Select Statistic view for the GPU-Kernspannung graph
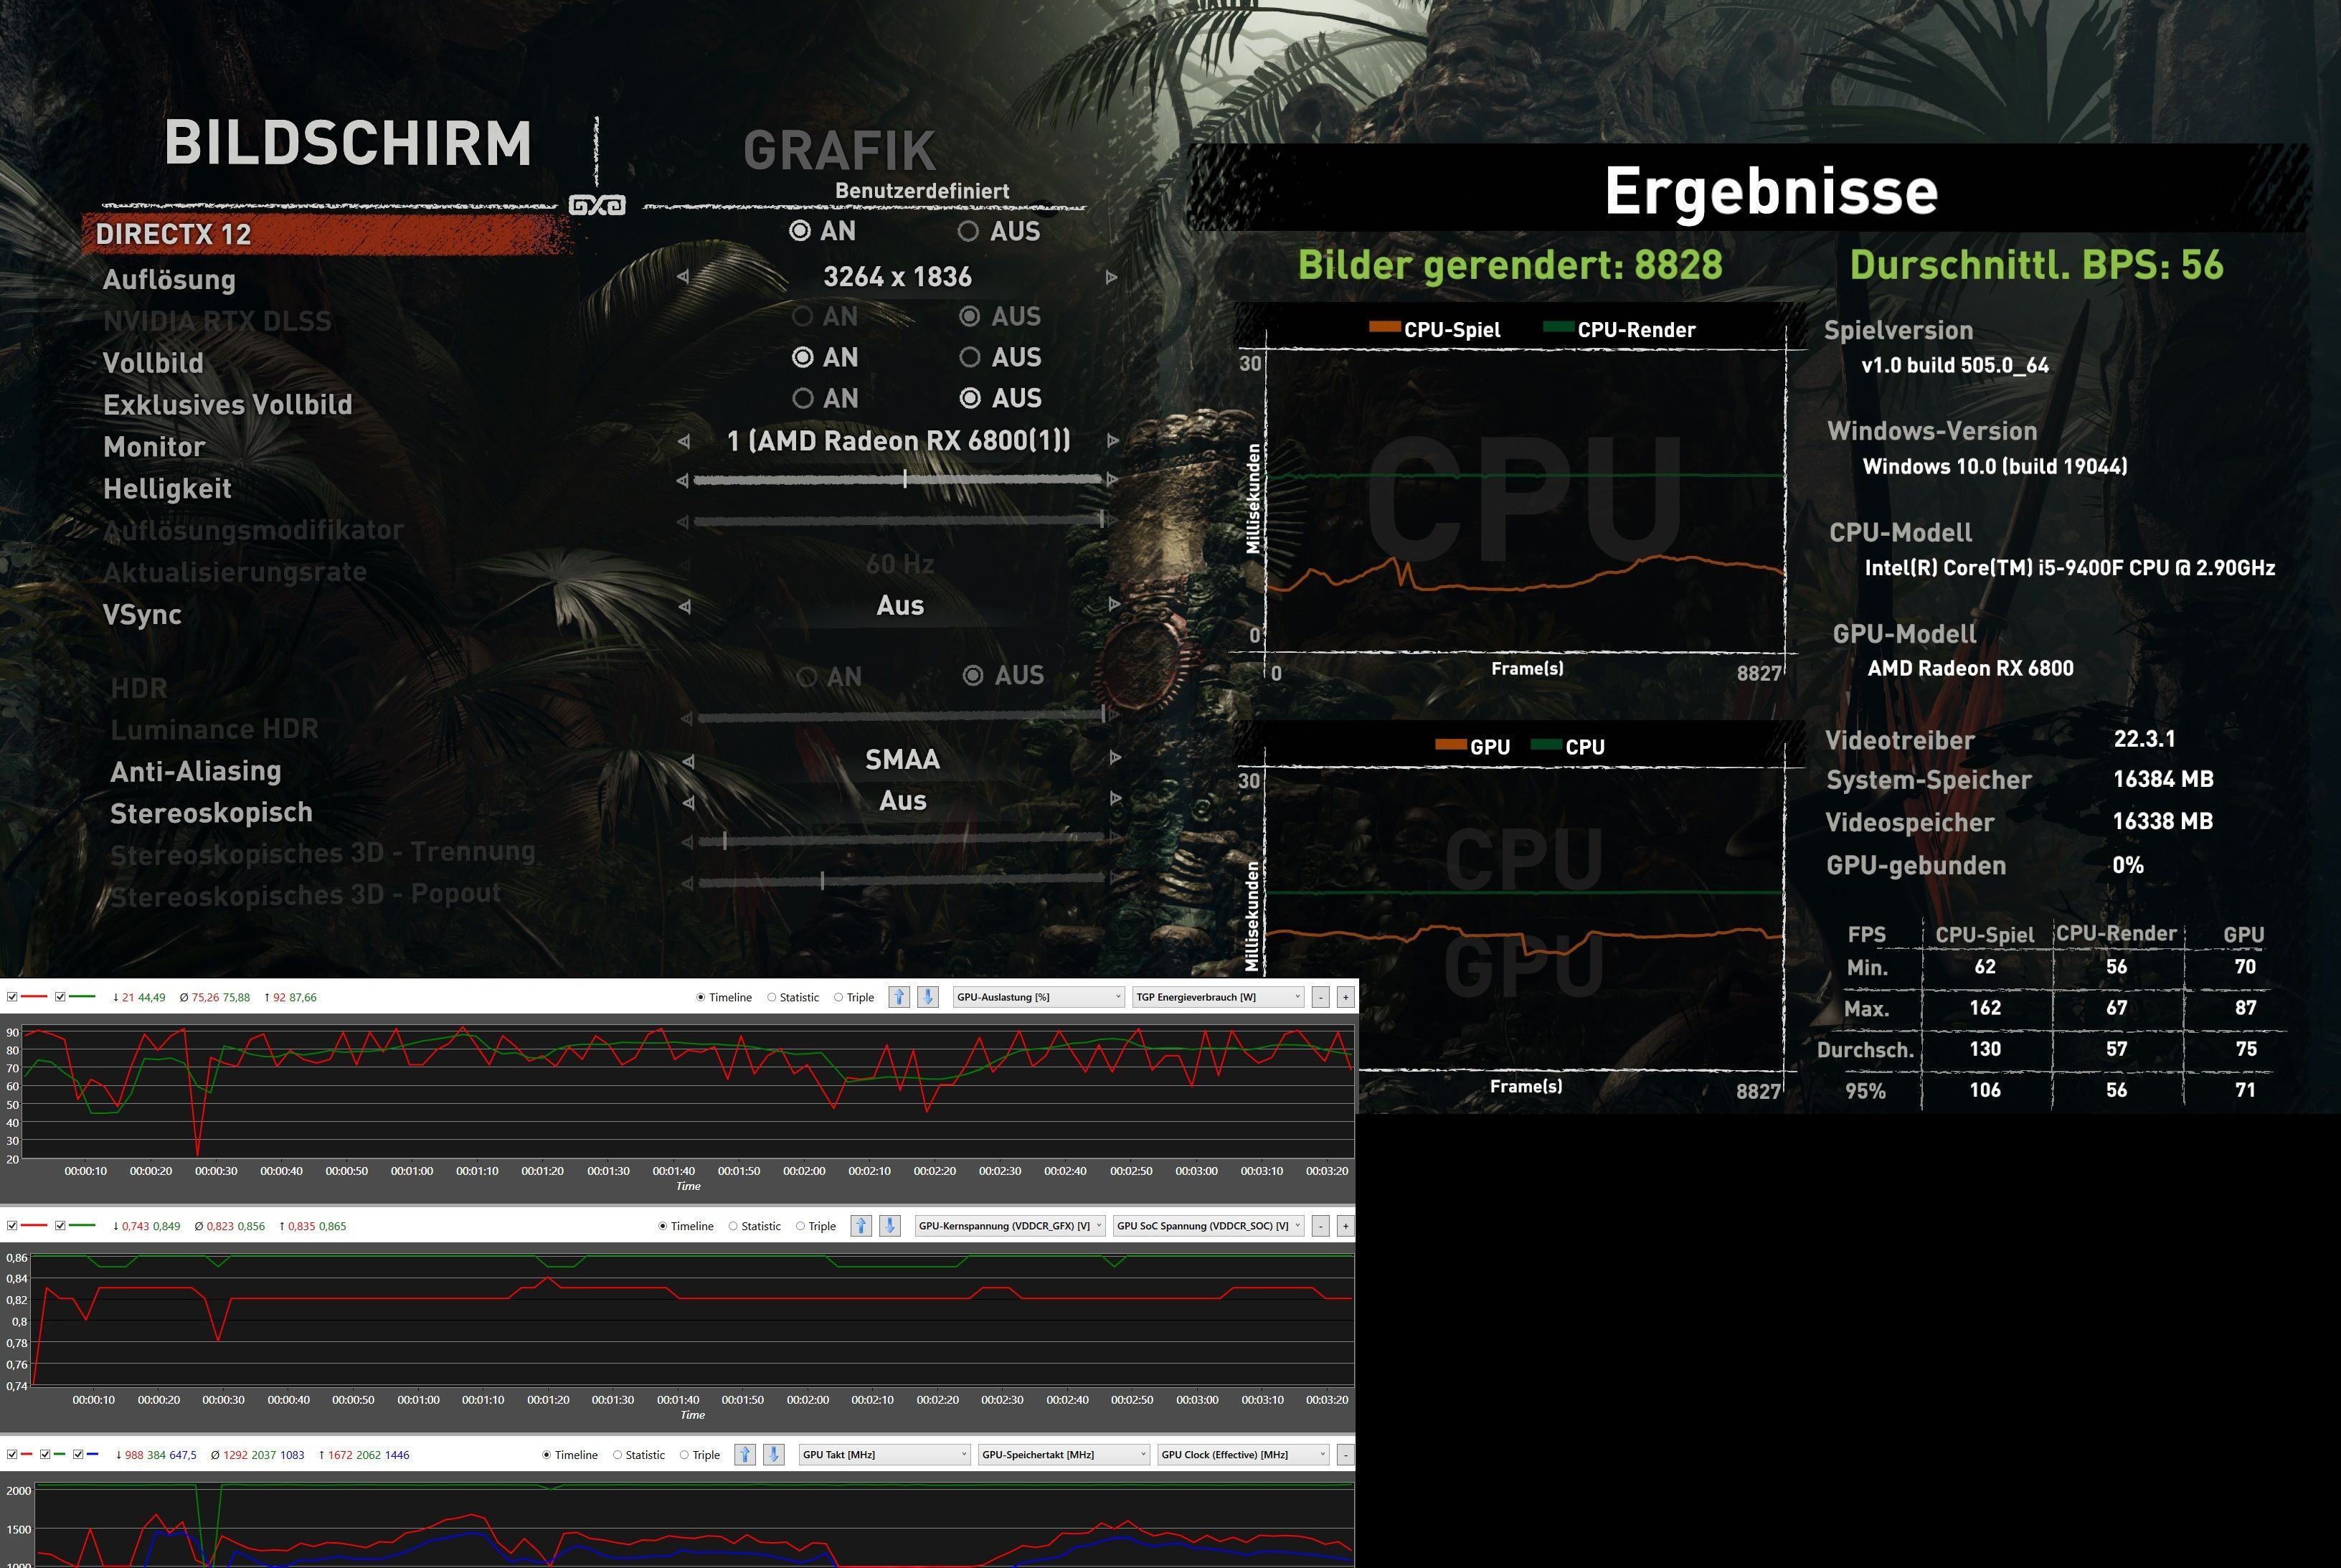The width and height of the screenshot is (2341, 1568). (x=755, y=1226)
